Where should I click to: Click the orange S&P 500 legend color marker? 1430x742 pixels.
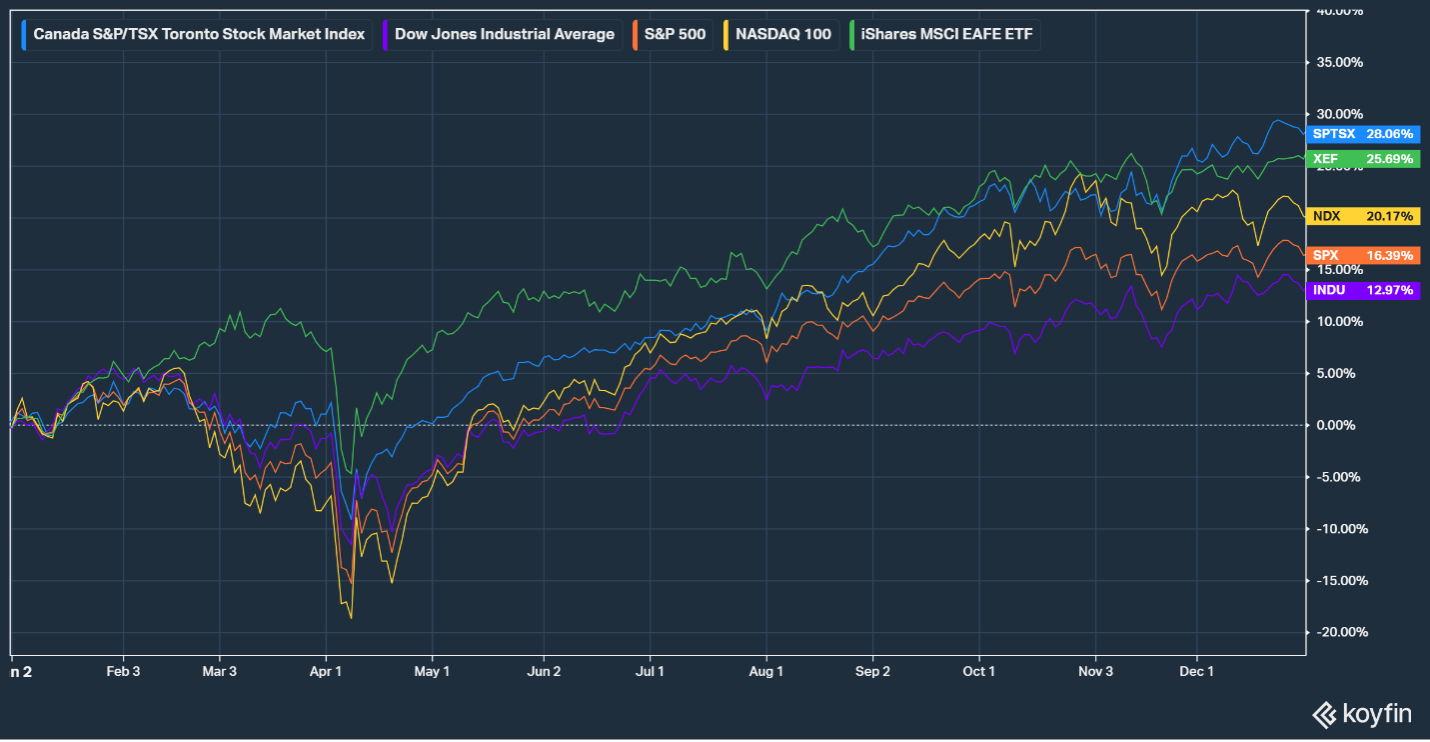637,34
